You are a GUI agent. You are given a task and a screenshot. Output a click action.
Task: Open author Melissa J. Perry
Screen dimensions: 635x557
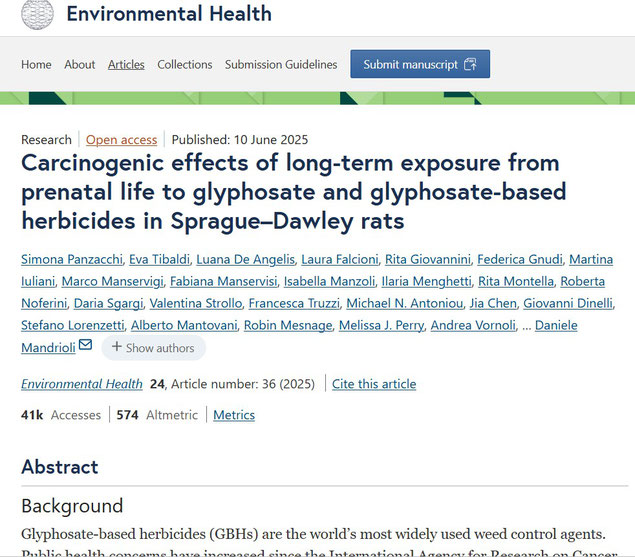pos(381,325)
